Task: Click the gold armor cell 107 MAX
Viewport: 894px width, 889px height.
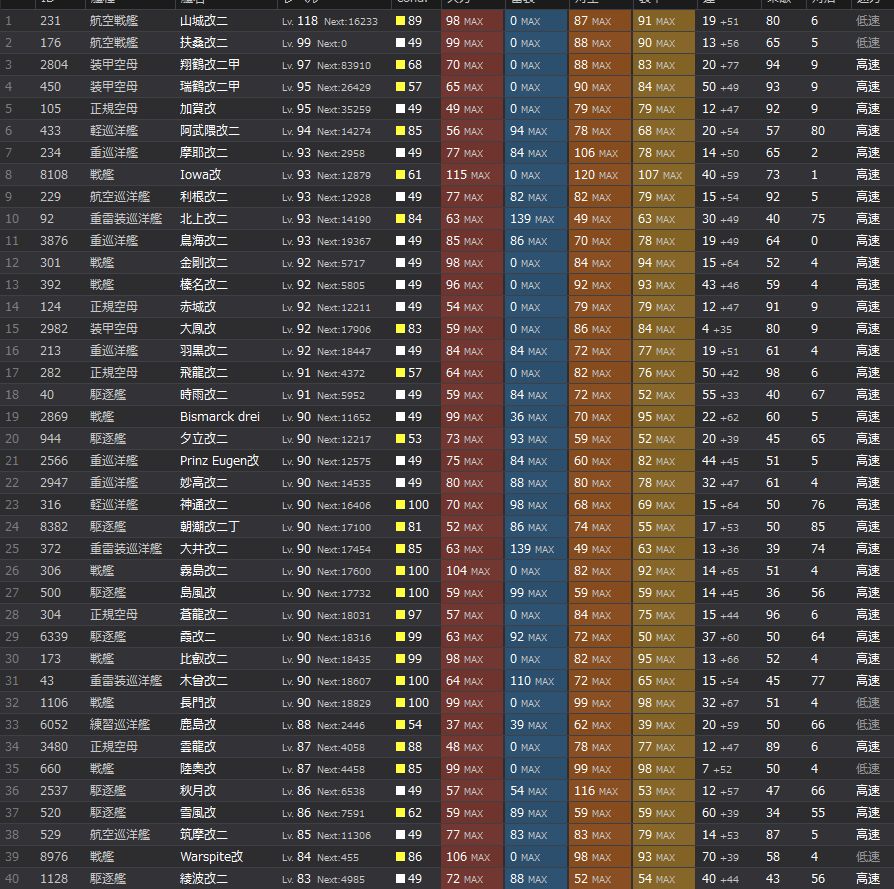Action: pos(664,175)
